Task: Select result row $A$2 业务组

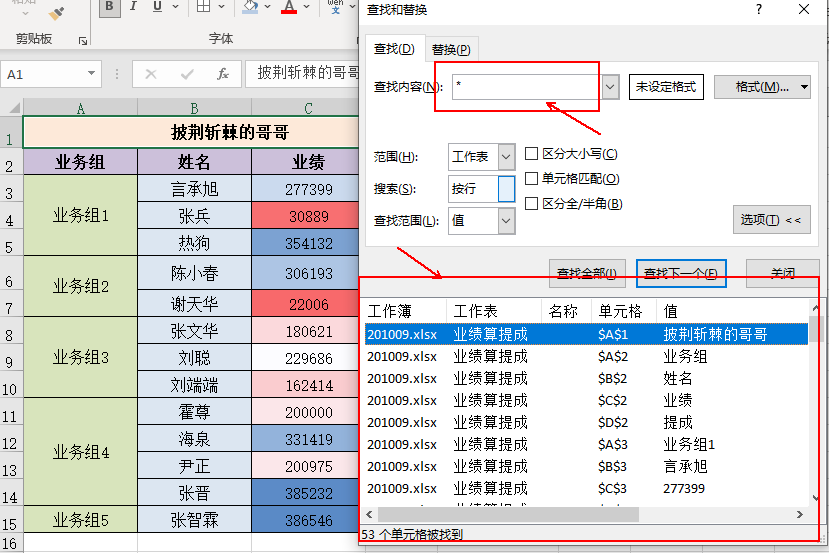Action: click(586, 356)
